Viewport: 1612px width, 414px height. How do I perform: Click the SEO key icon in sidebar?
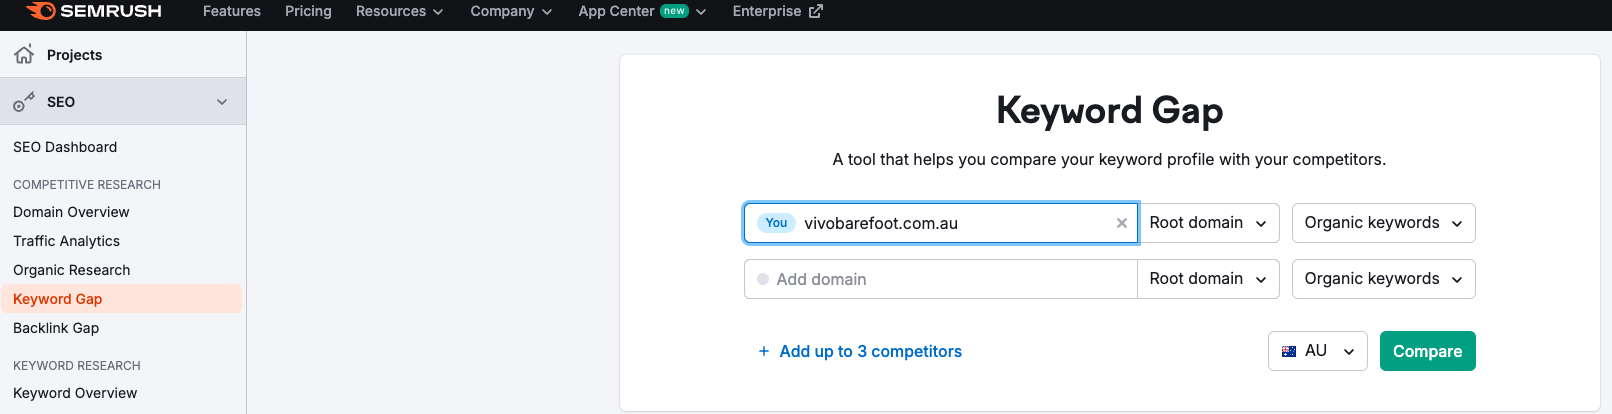point(24,102)
